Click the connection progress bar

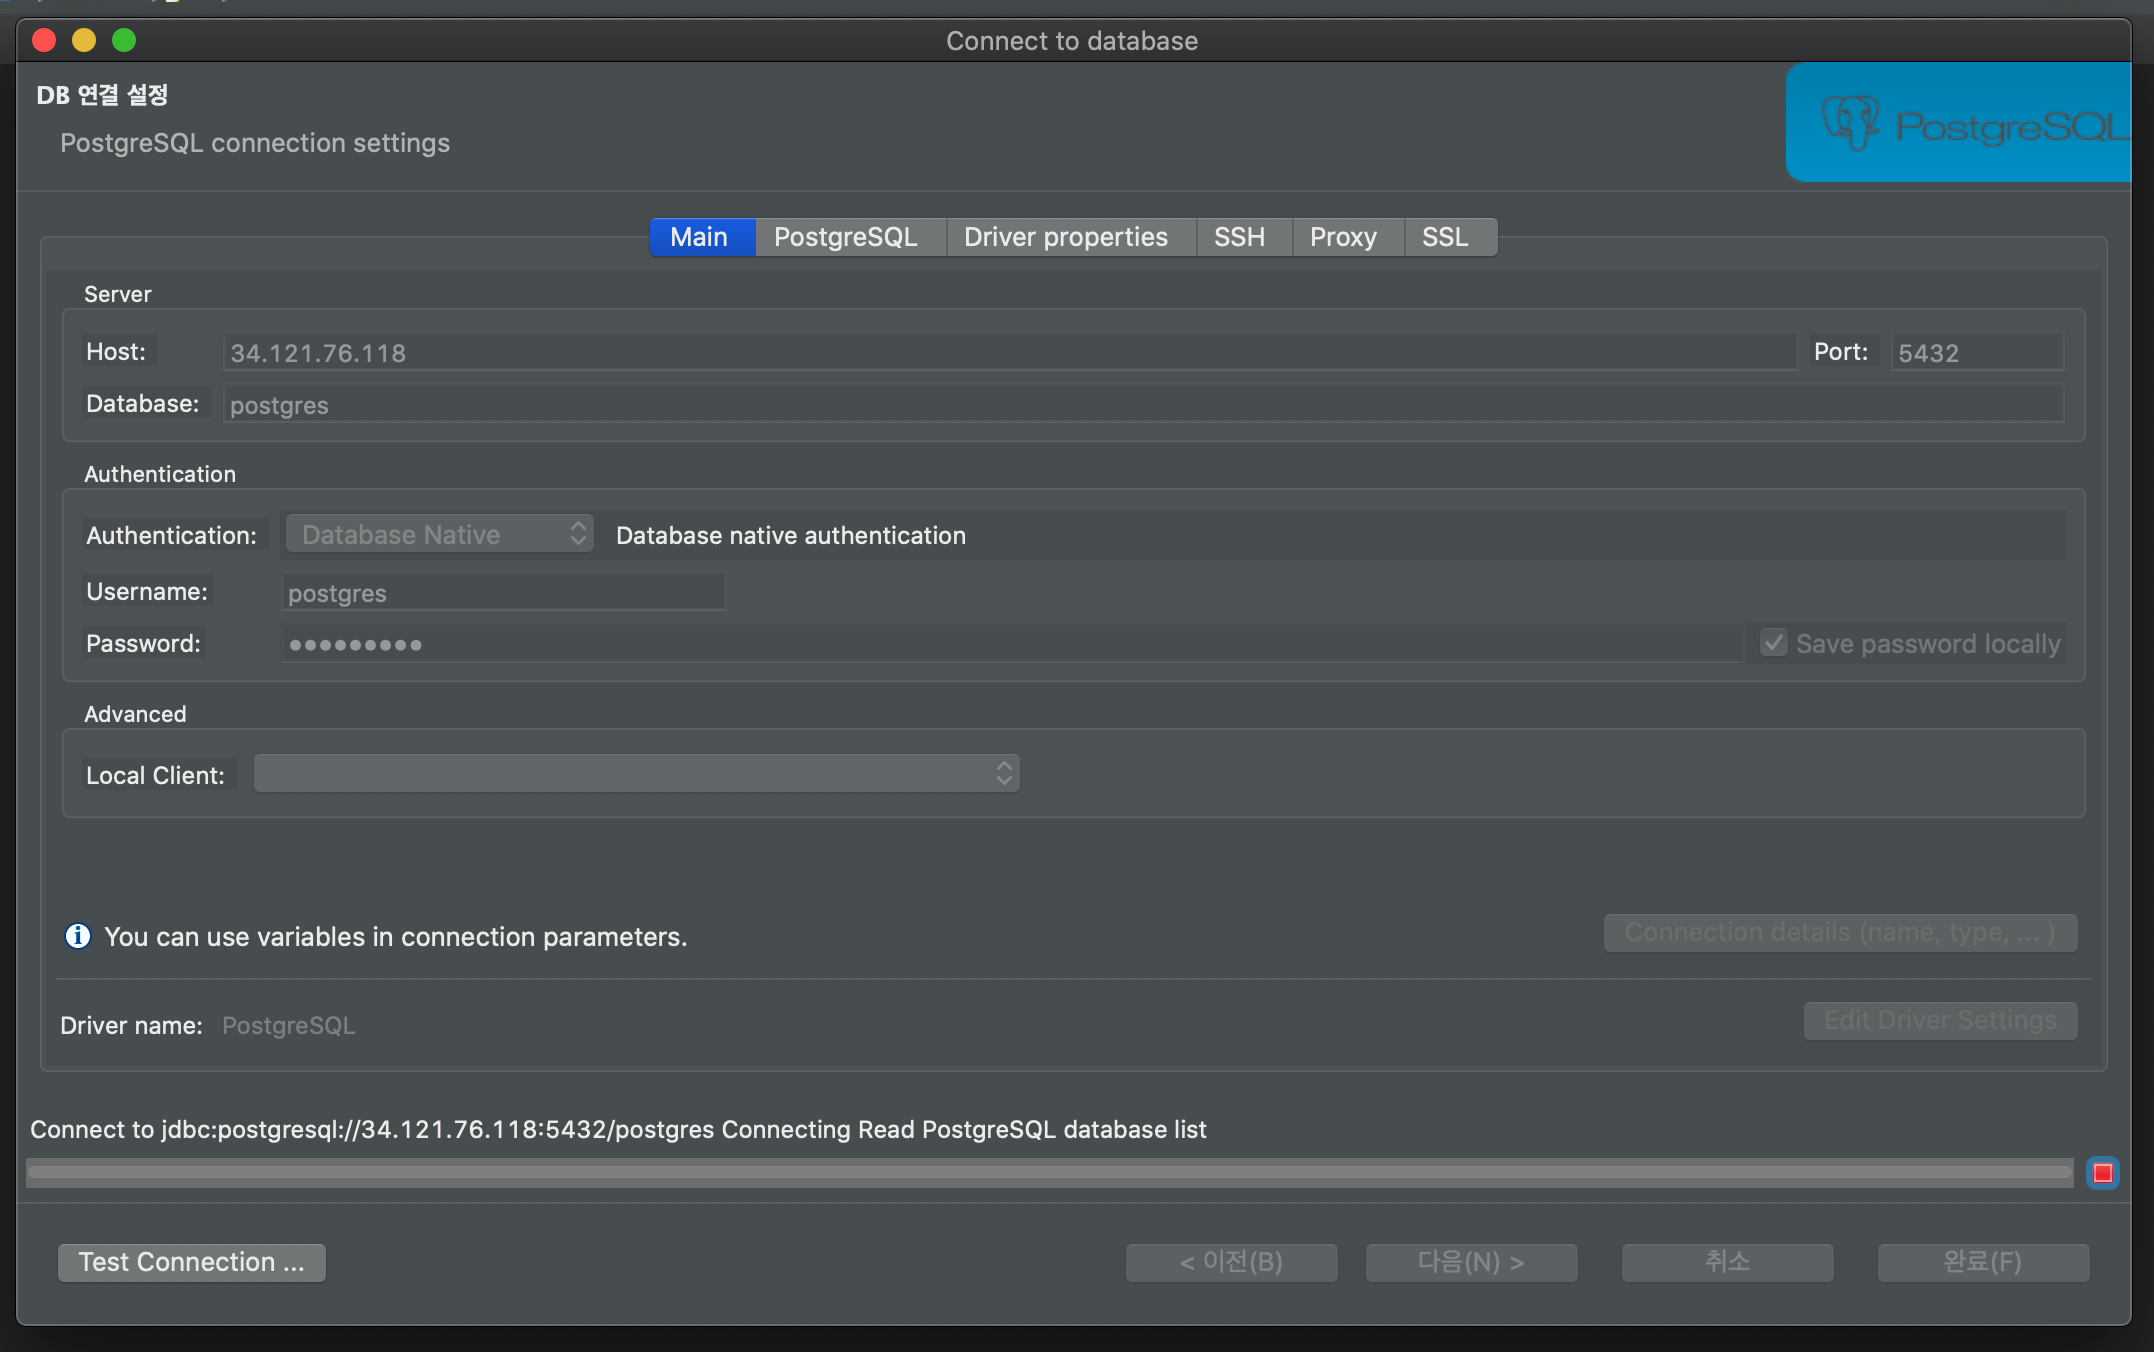click(x=1050, y=1172)
